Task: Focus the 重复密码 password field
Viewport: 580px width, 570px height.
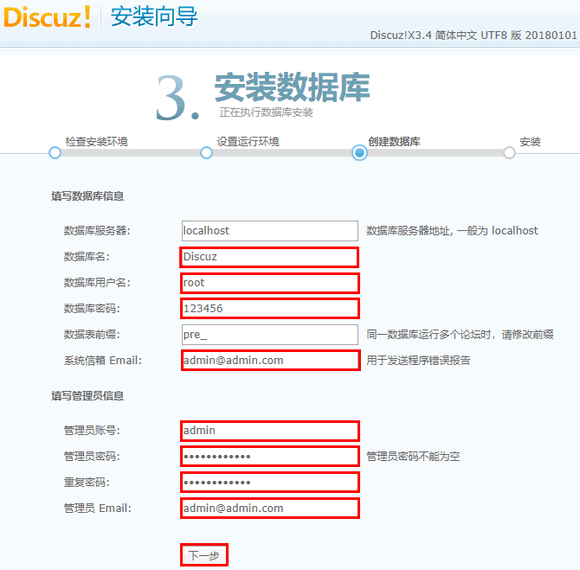Action: (x=270, y=482)
